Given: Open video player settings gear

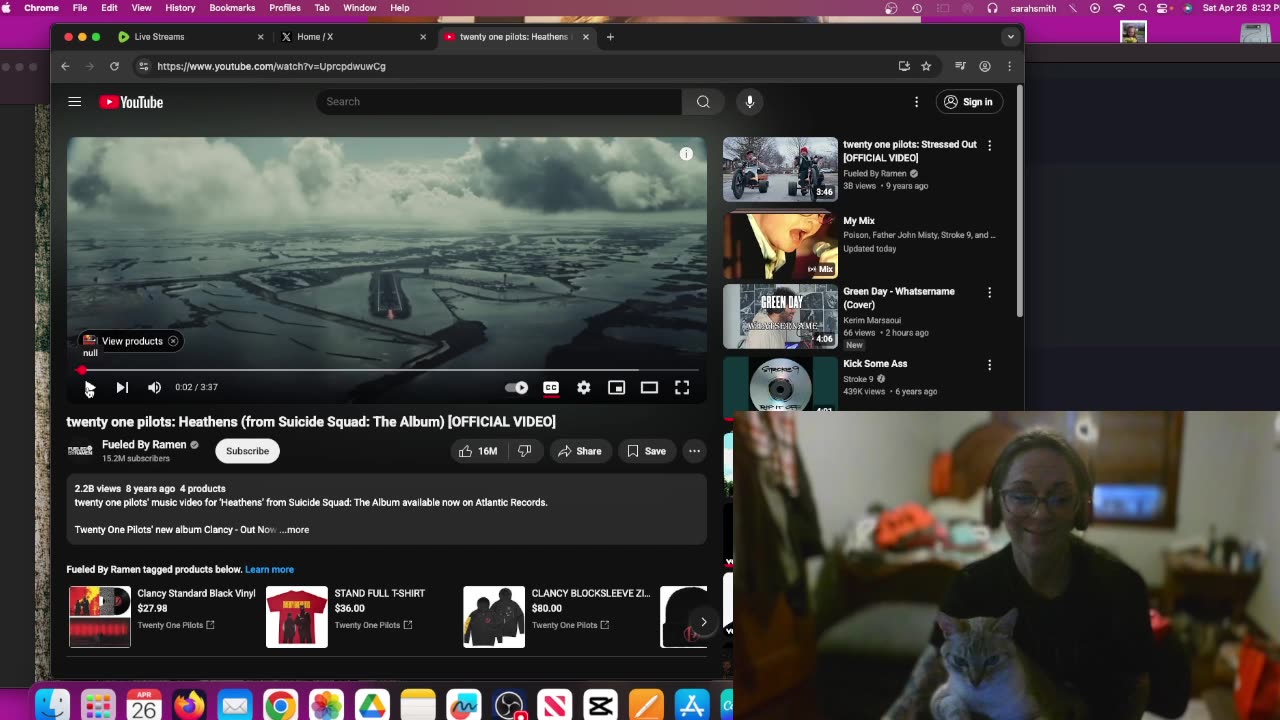Looking at the screenshot, I should point(584,387).
